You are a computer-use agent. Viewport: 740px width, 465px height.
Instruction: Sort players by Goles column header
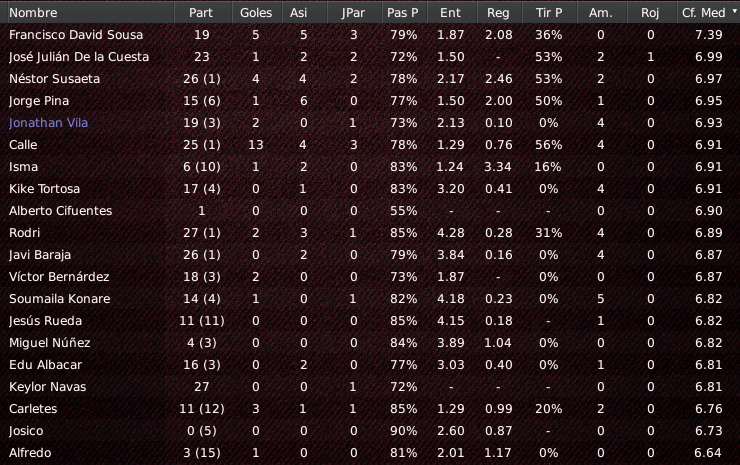click(x=256, y=13)
